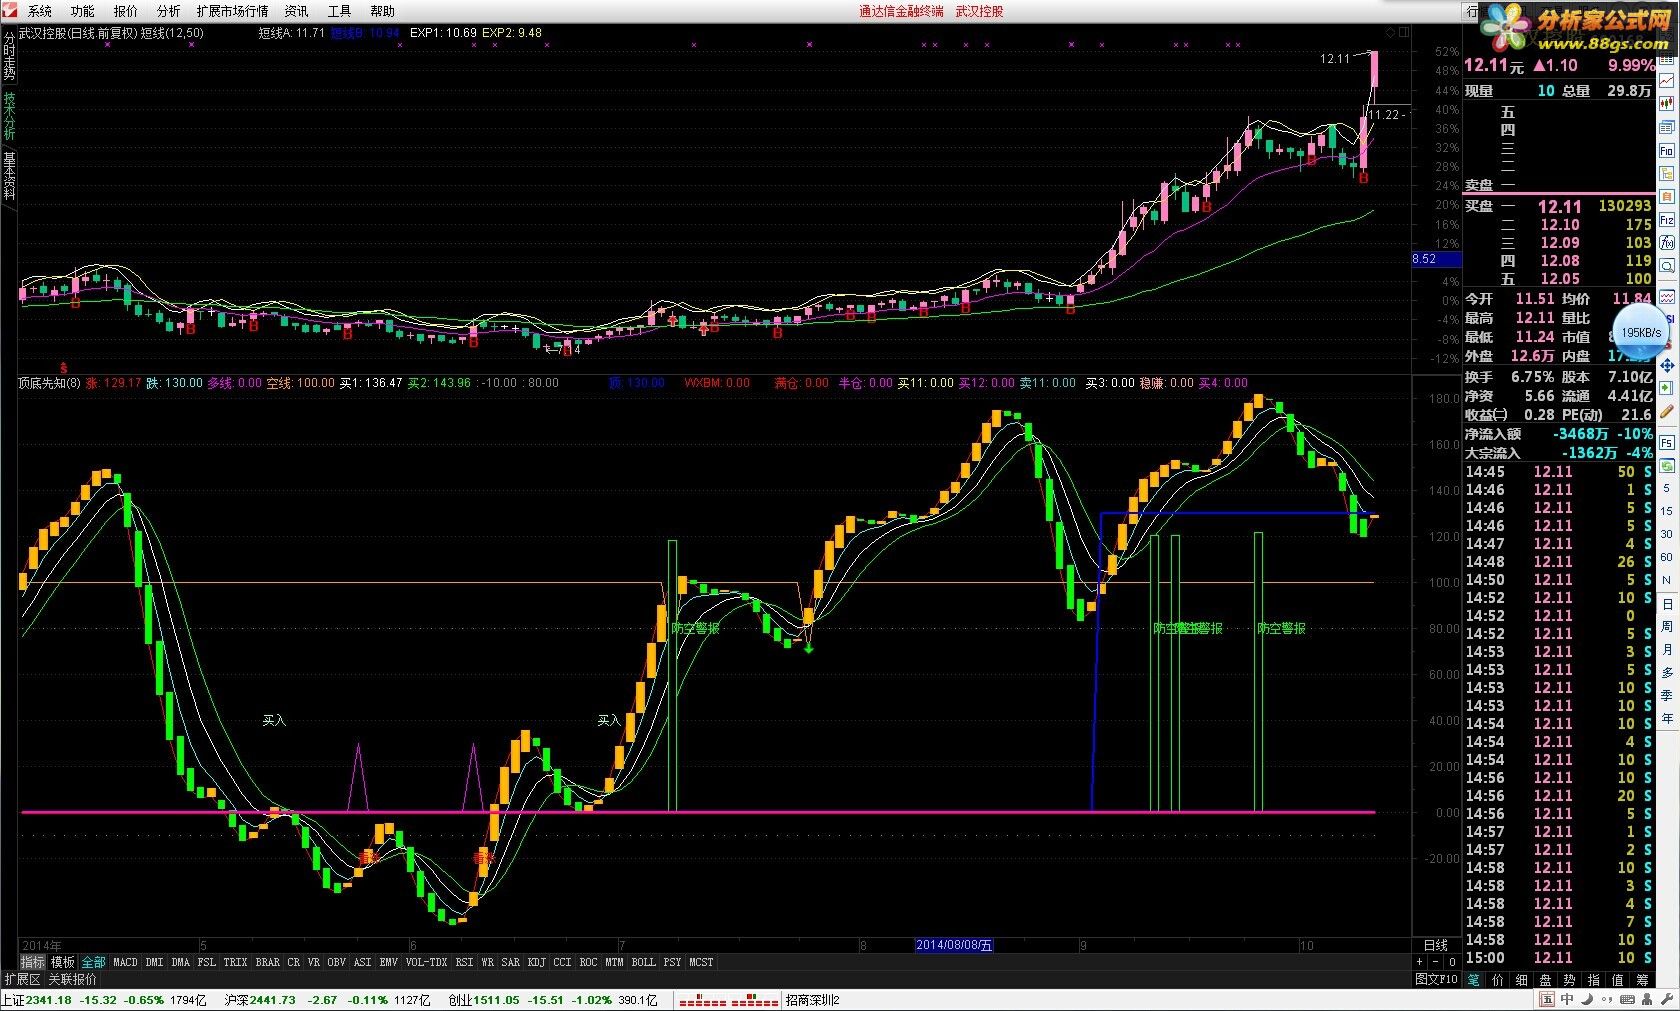Screen dimensions: 1680x1011
Task: Open the 日线 period selector
Action: (1436, 945)
